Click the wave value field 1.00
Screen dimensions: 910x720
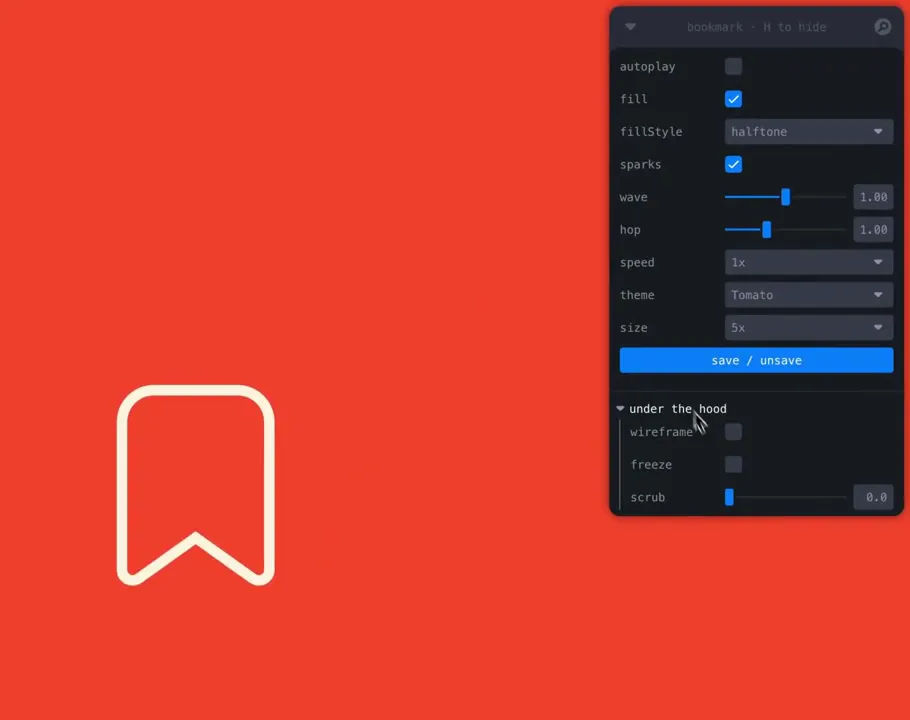click(873, 197)
